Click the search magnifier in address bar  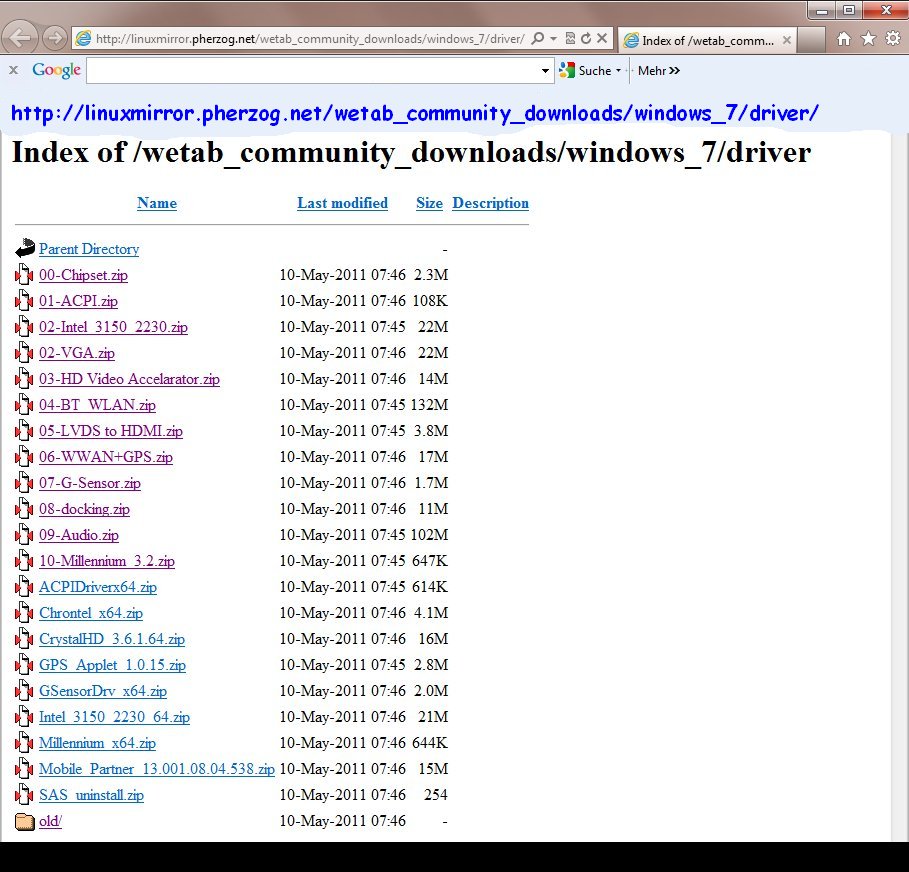coord(537,38)
